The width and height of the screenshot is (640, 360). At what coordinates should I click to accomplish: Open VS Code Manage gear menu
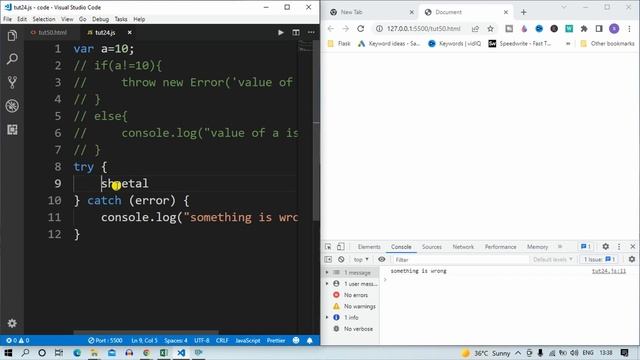tap(12, 323)
